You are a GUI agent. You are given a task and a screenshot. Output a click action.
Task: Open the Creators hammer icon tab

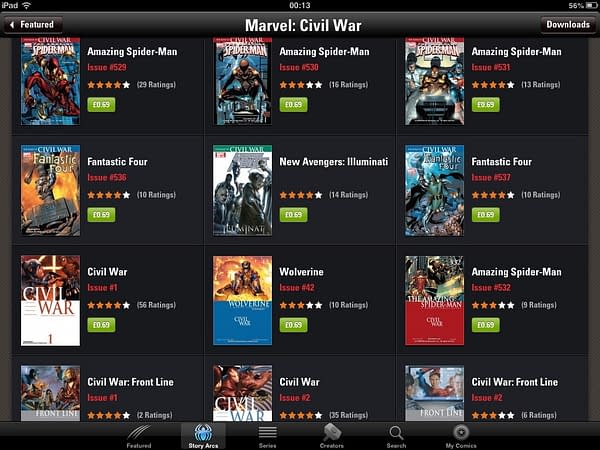coord(332,437)
